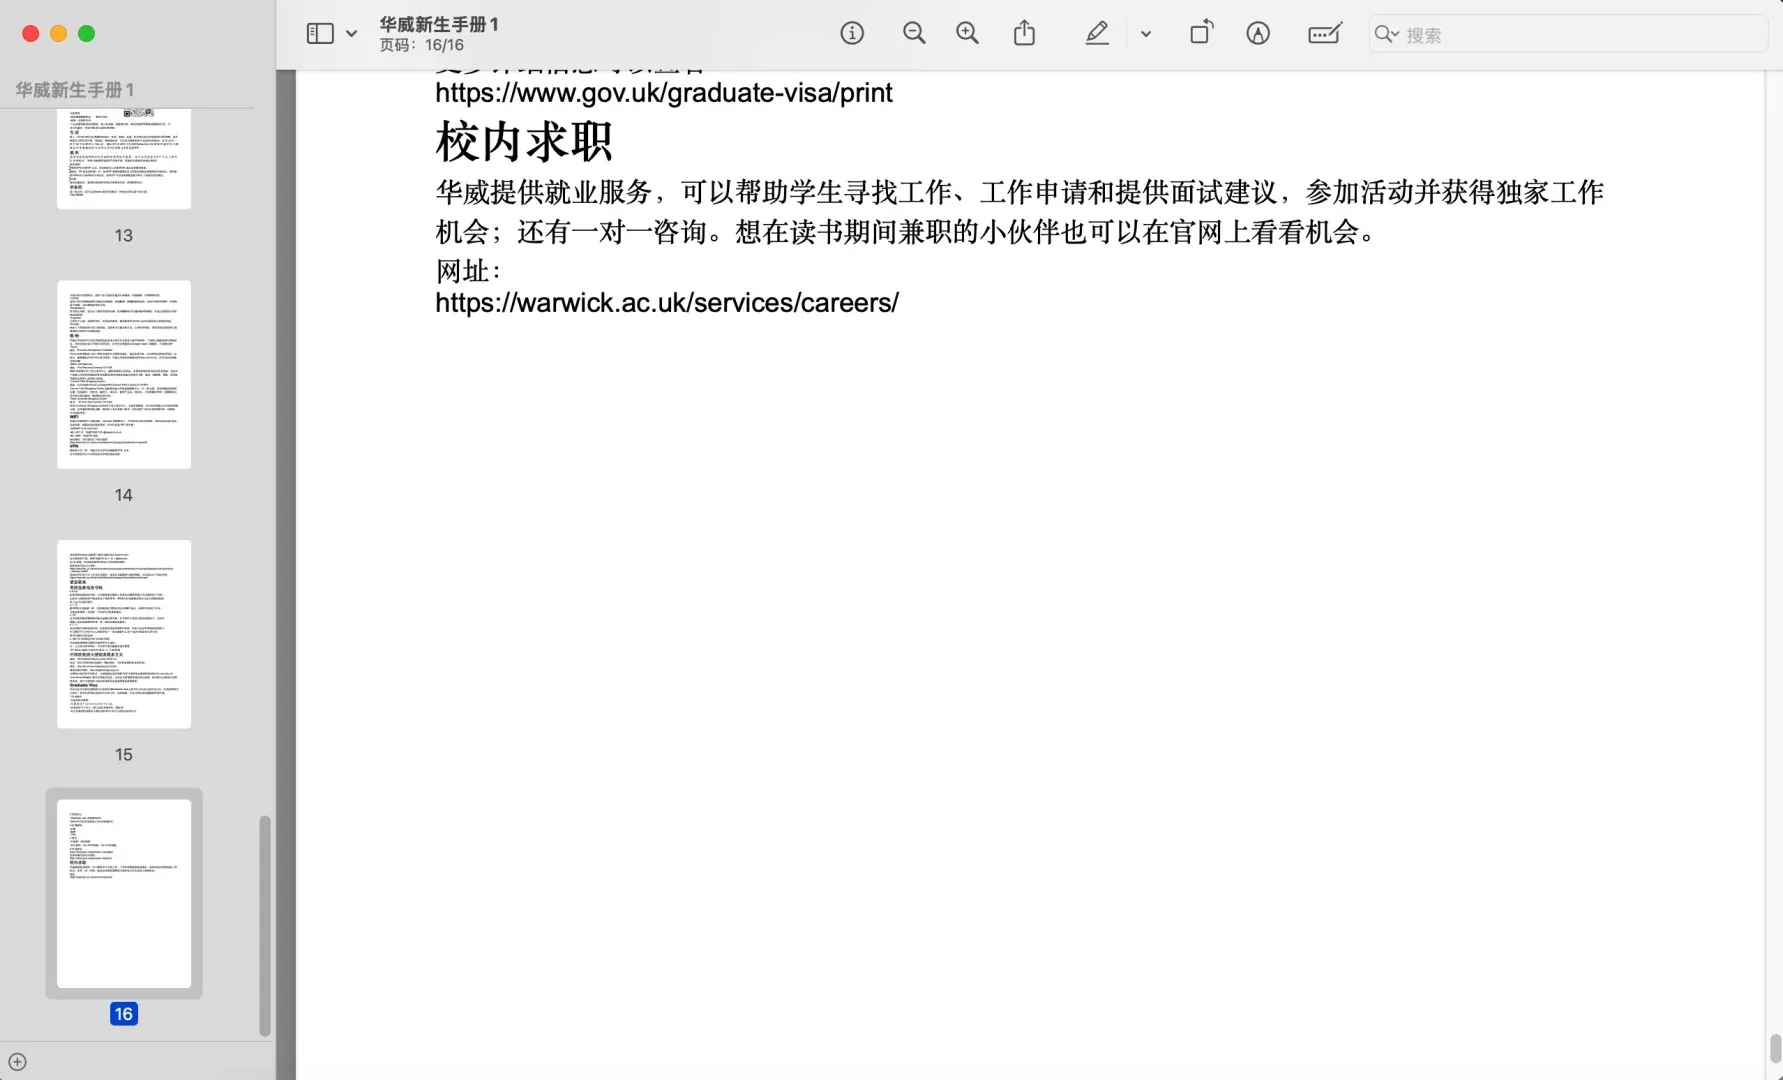Zoom in on the PDF page

[967, 34]
